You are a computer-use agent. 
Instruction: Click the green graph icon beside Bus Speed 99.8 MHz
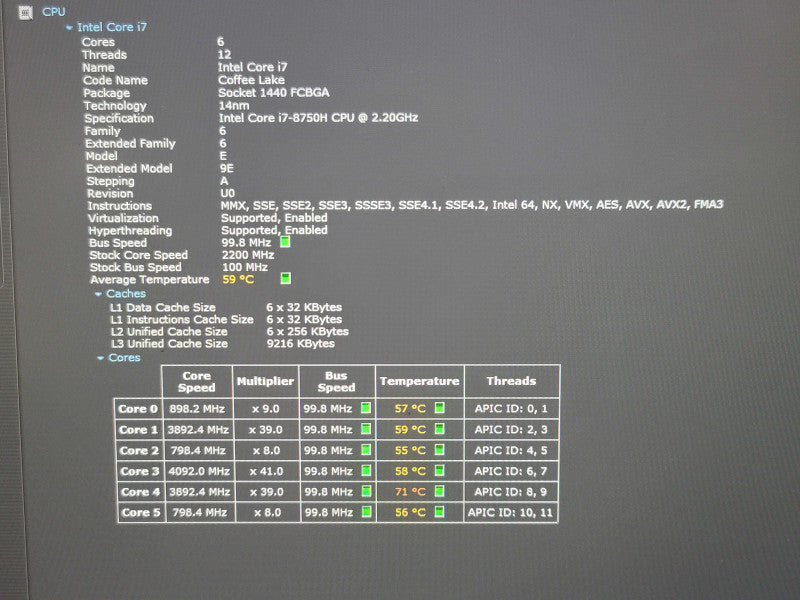[x=285, y=242]
